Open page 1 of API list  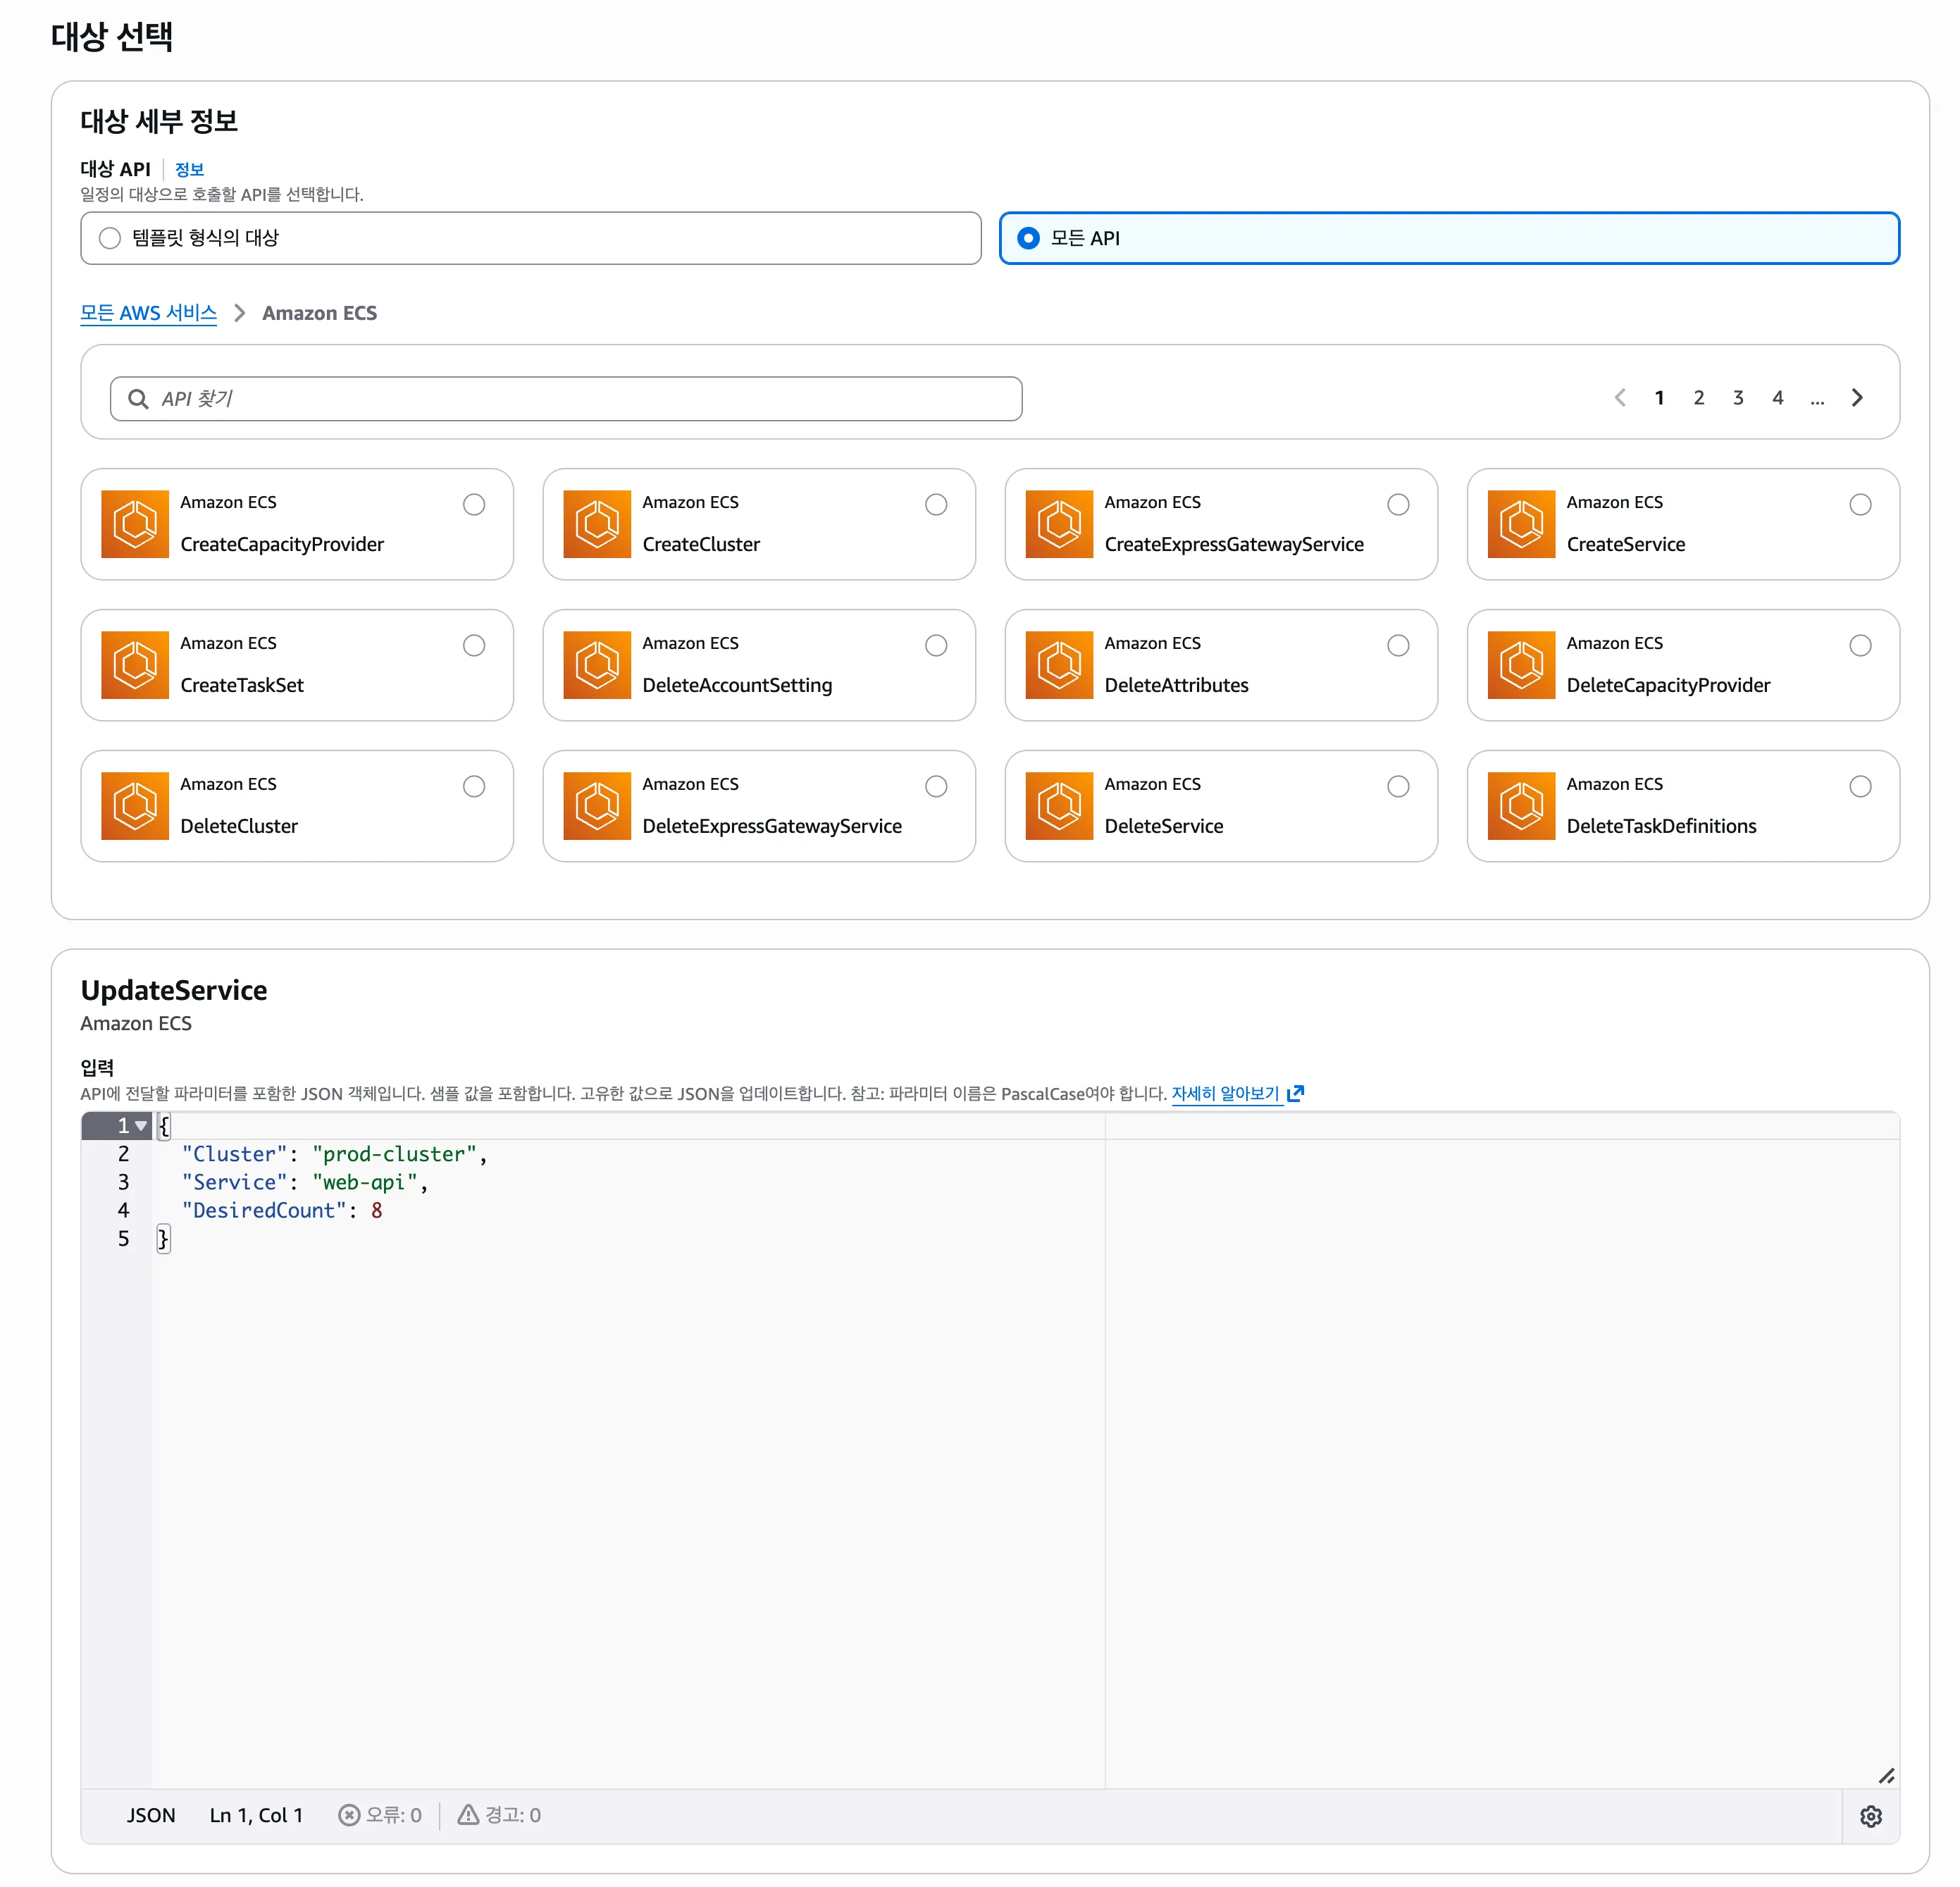pyautogui.click(x=1659, y=397)
